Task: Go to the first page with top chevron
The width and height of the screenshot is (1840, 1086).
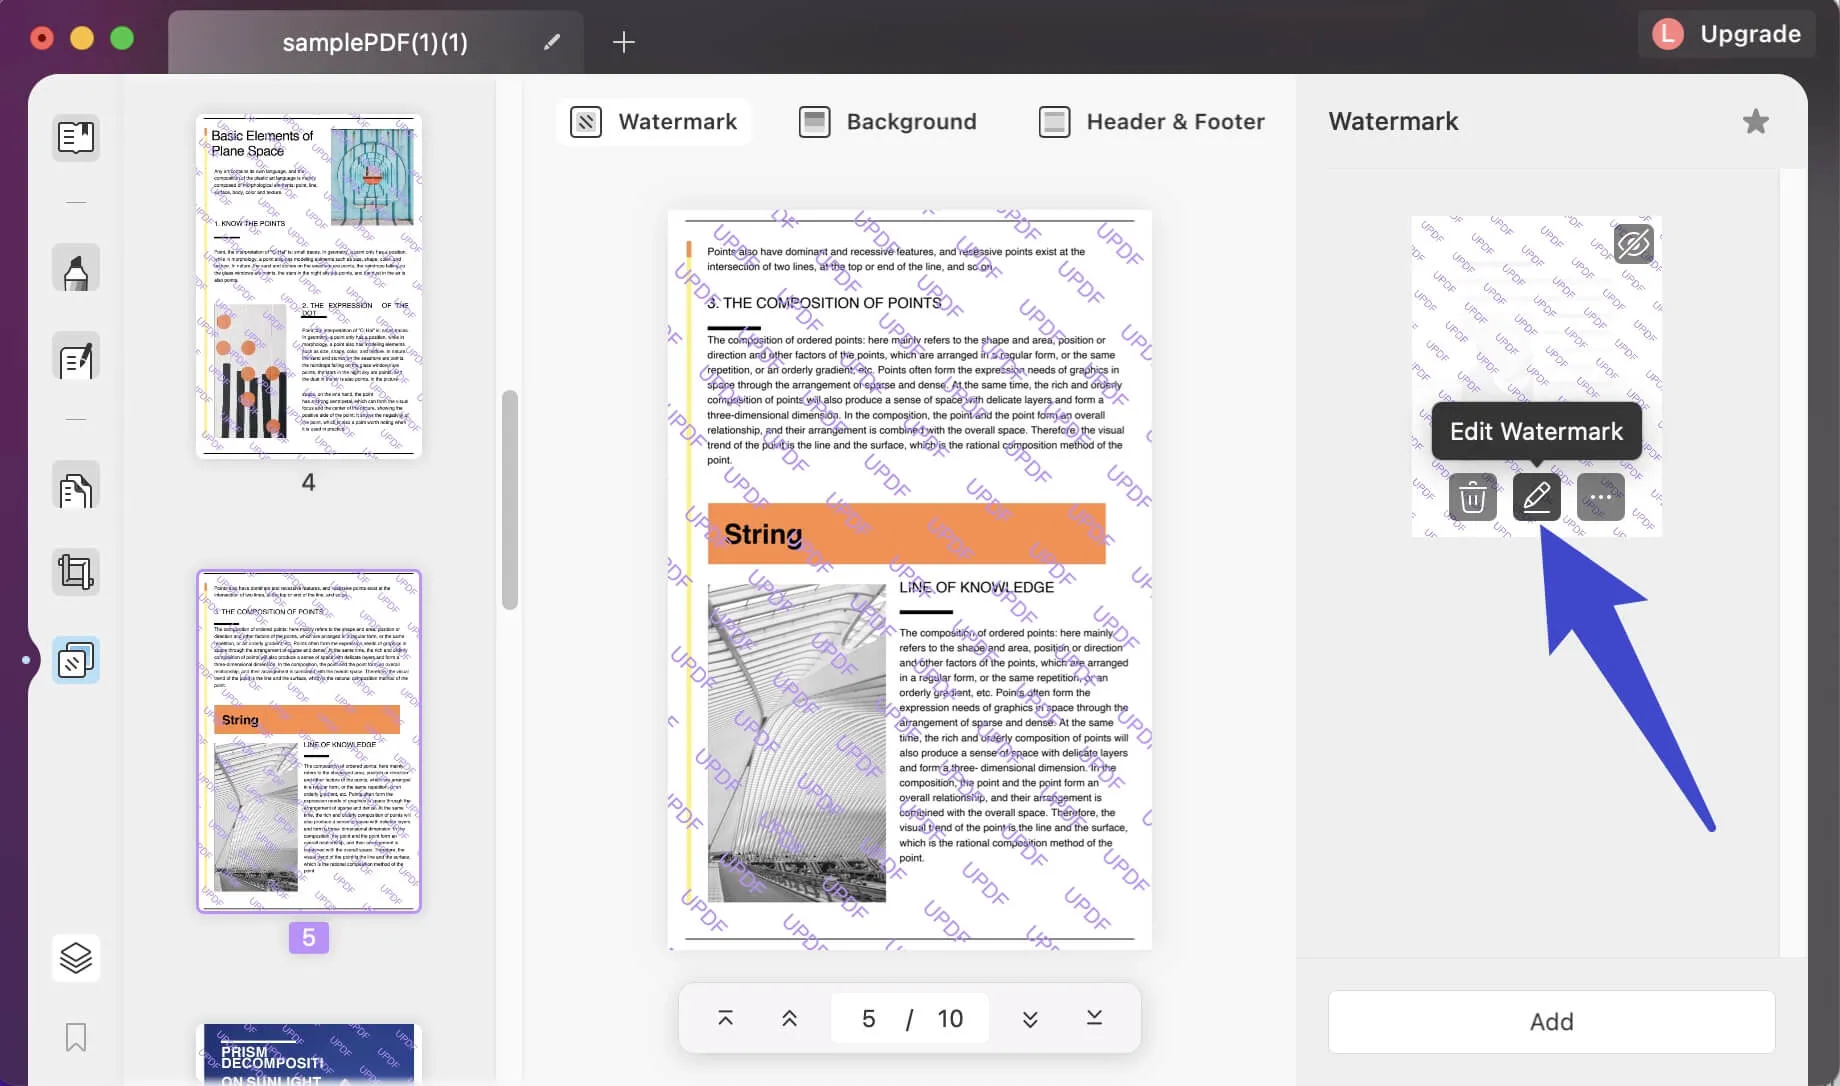Action: click(x=724, y=1018)
